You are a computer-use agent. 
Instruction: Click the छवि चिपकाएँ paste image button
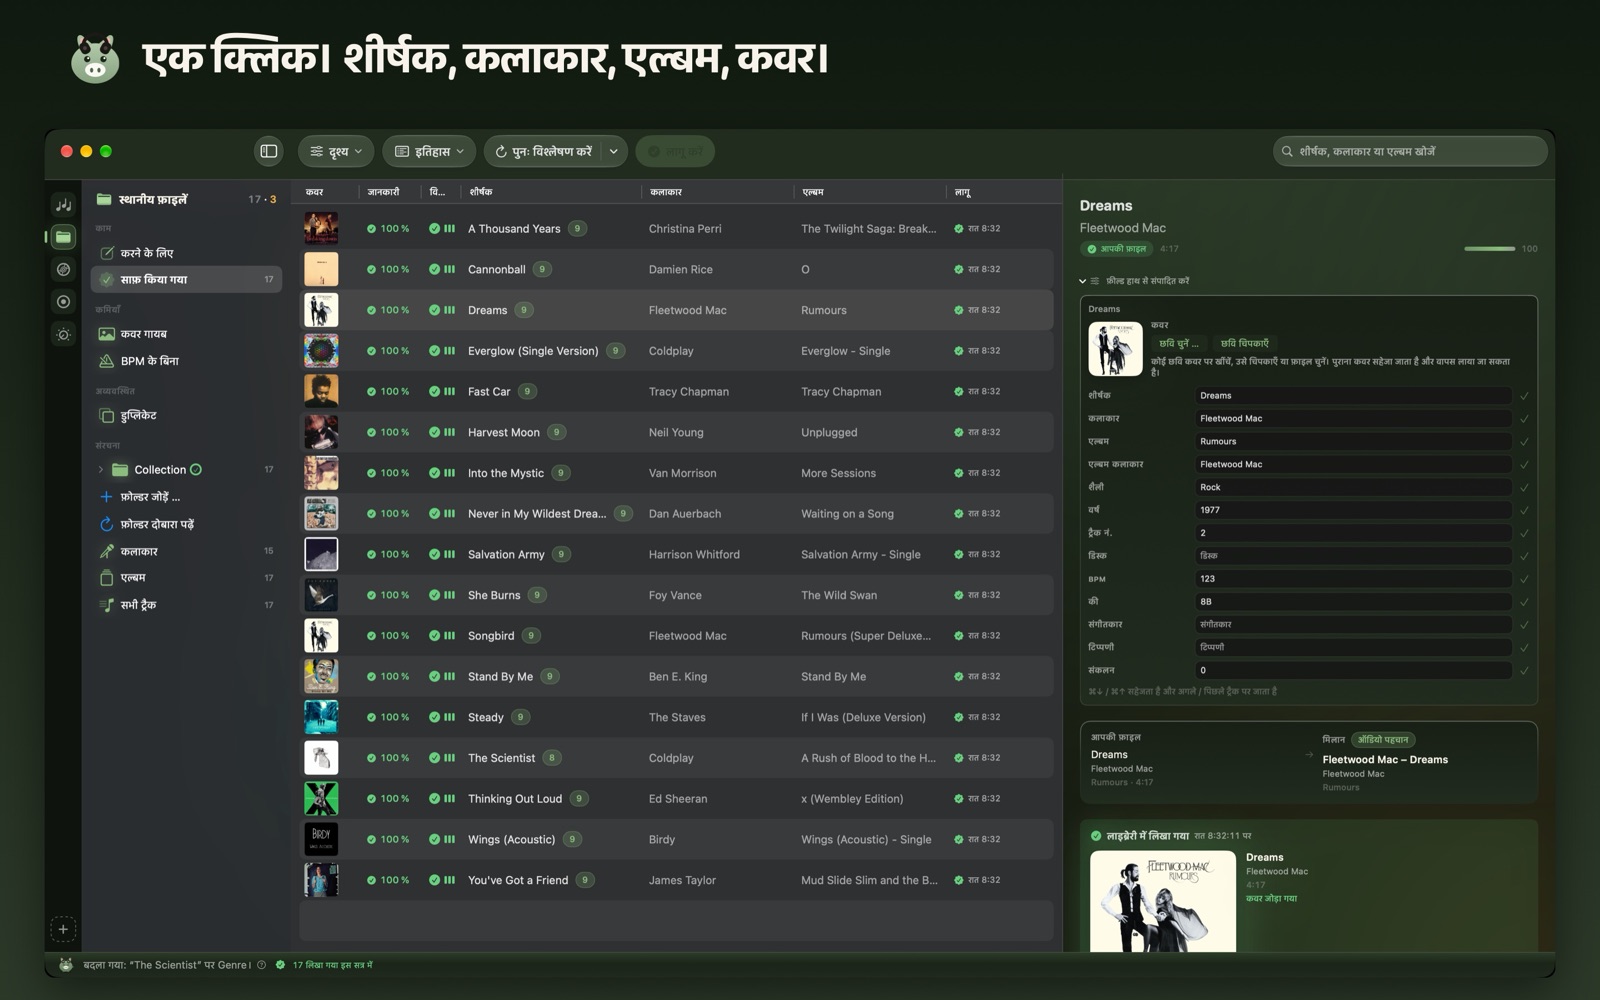pyautogui.click(x=1244, y=343)
